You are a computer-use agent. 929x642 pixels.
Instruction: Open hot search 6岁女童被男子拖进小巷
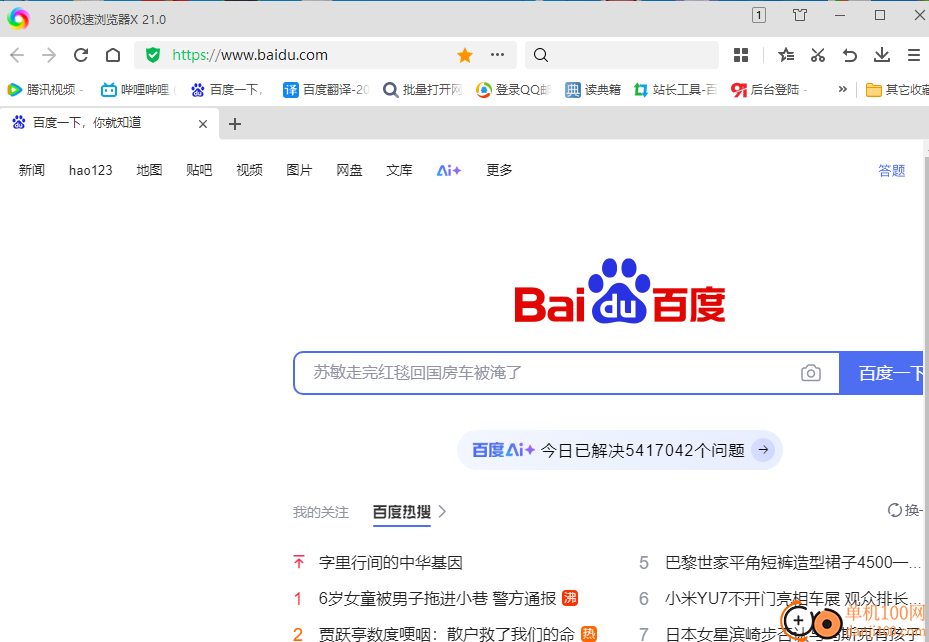[437, 598]
